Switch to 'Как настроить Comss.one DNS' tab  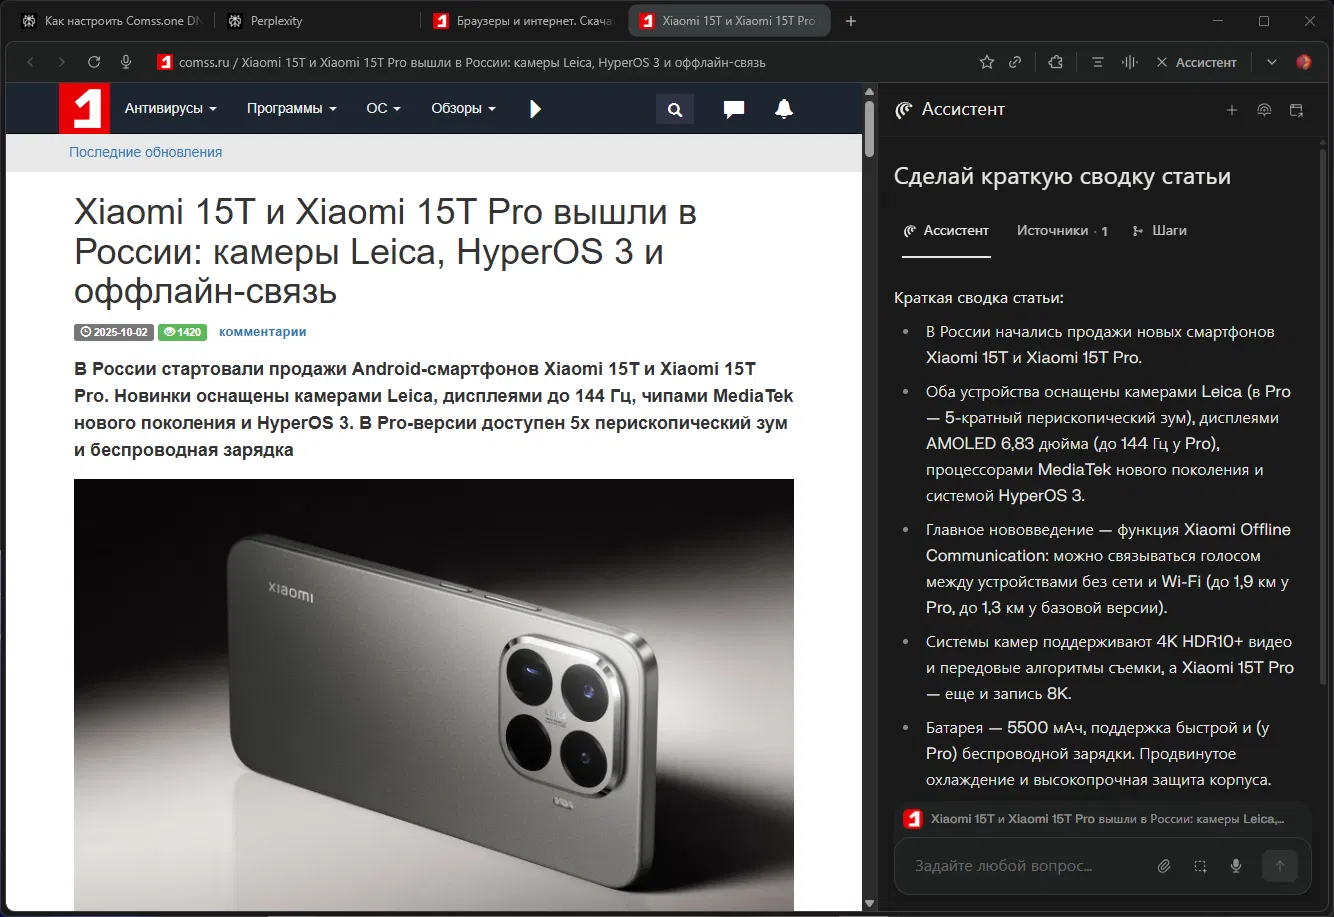112,21
